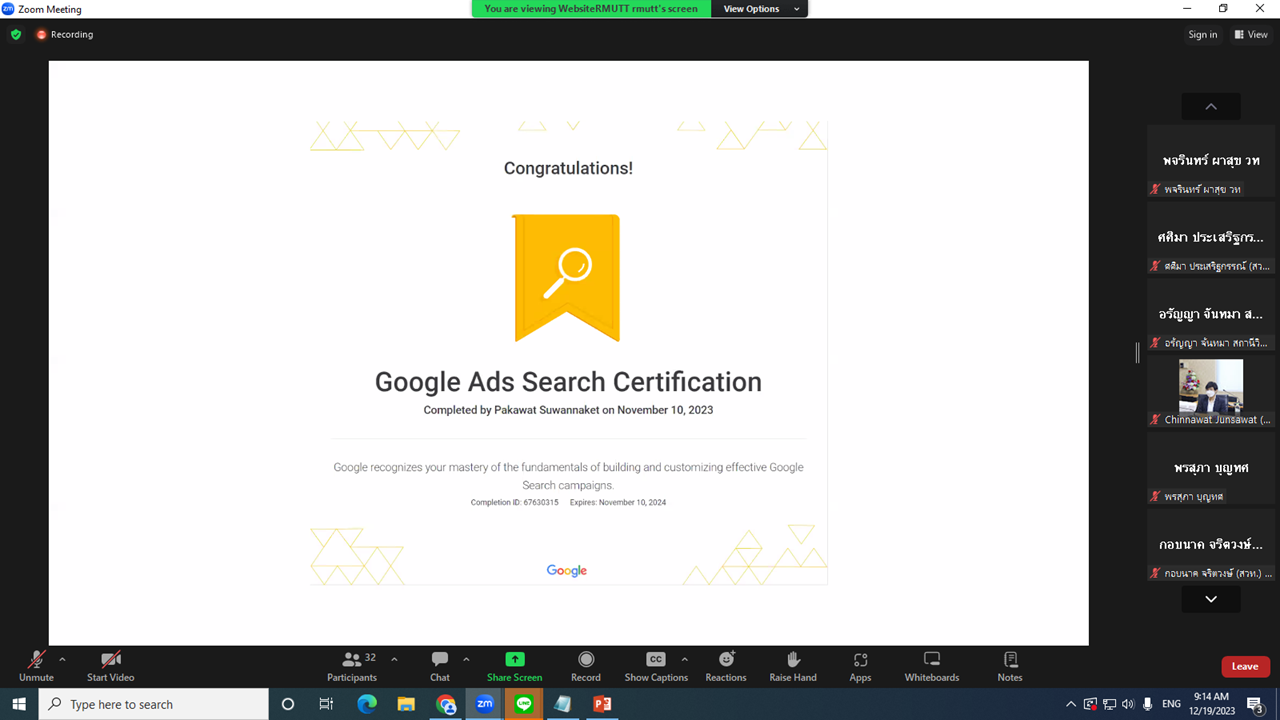This screenshot has height=720, width=1280.
Task: Open Zoom Apps
Action: click(x=860, y=666)
